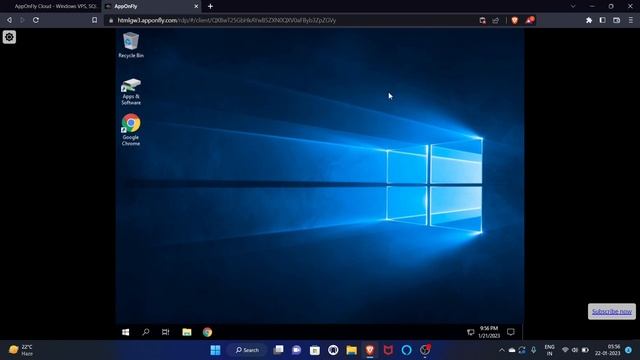Image resolution: width=640 pixels, height=360 pixels.
Task: Open Microsoft Teams Chat on host taskbar
Action: pyautogui.click(x=297, y=350)
